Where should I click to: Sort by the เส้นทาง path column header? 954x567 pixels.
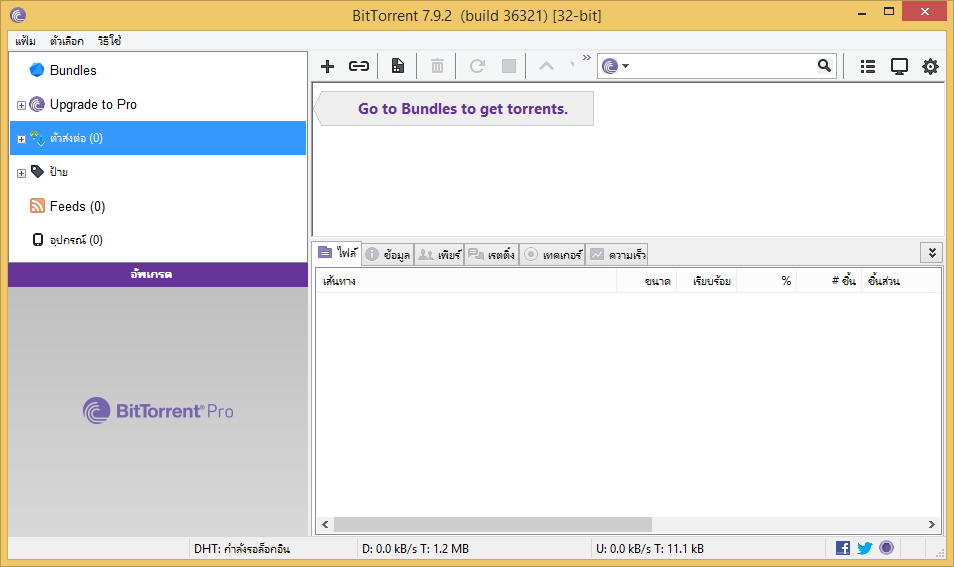pos(466,281)
